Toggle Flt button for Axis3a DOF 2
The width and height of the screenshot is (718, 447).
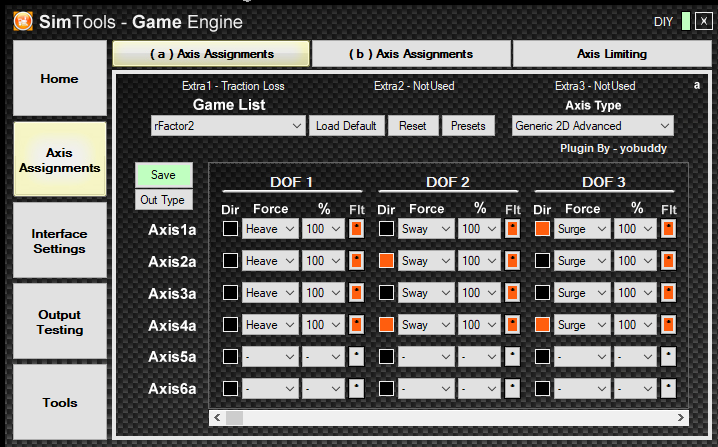[512, 293]
